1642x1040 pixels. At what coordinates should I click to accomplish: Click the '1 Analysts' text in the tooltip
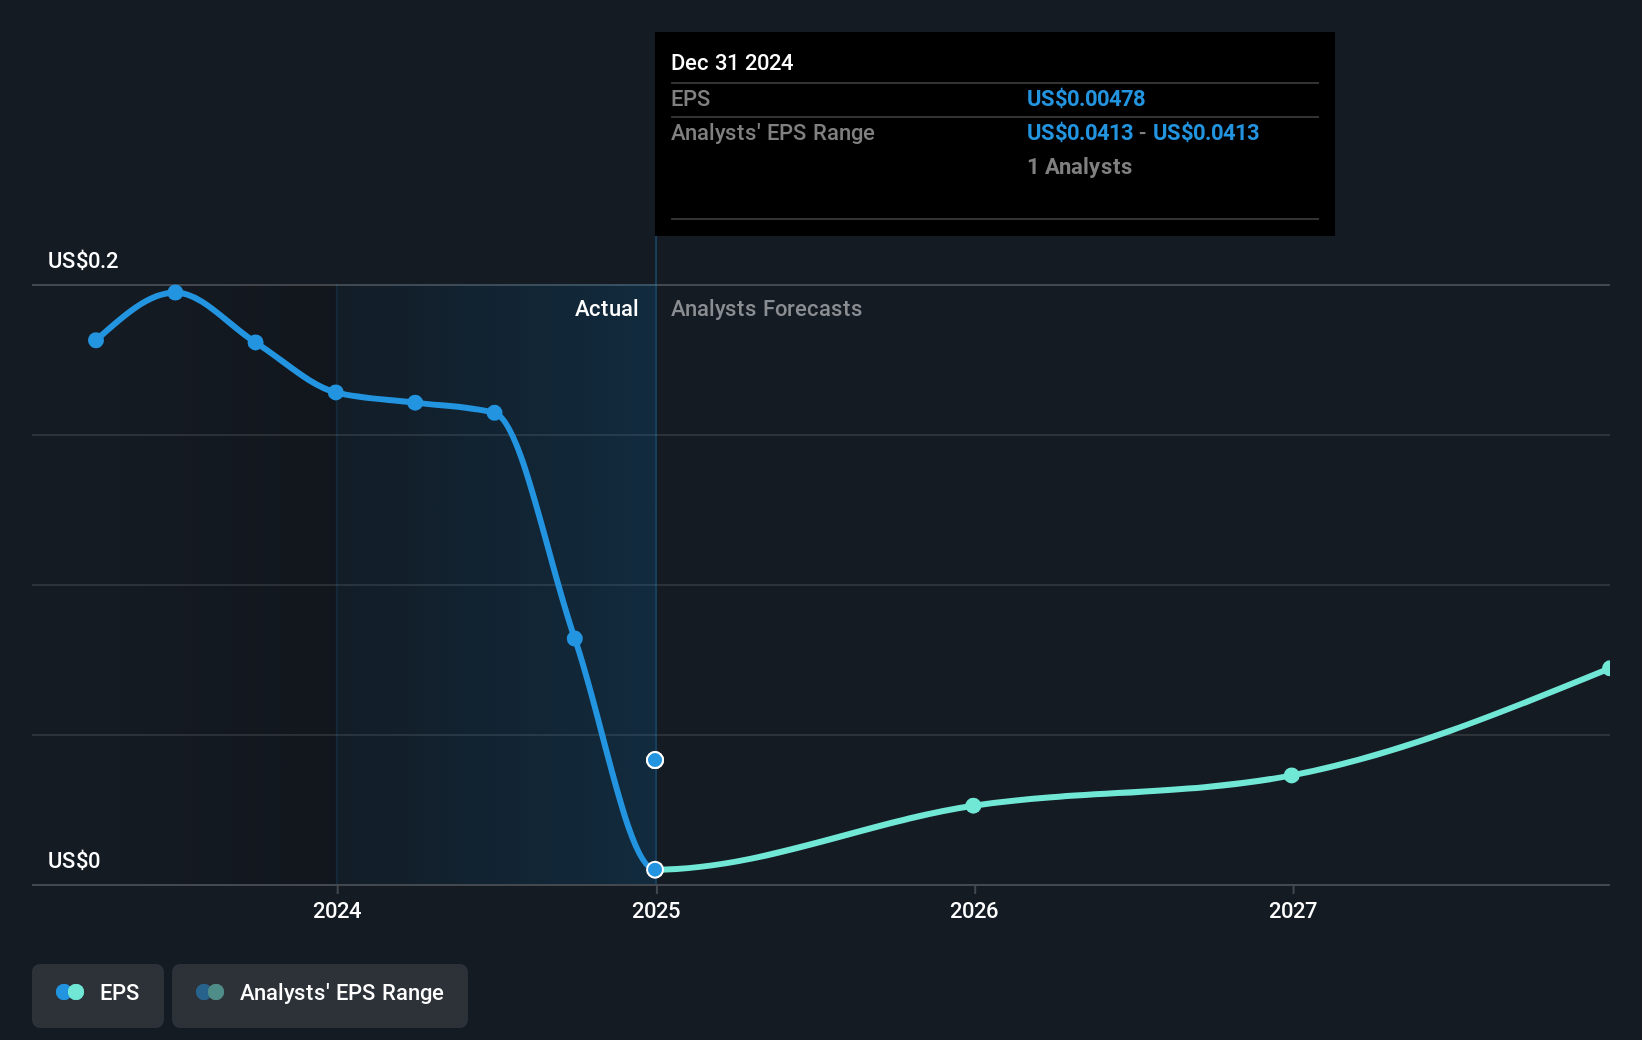pyautogui.click(x=1080, y=166)
